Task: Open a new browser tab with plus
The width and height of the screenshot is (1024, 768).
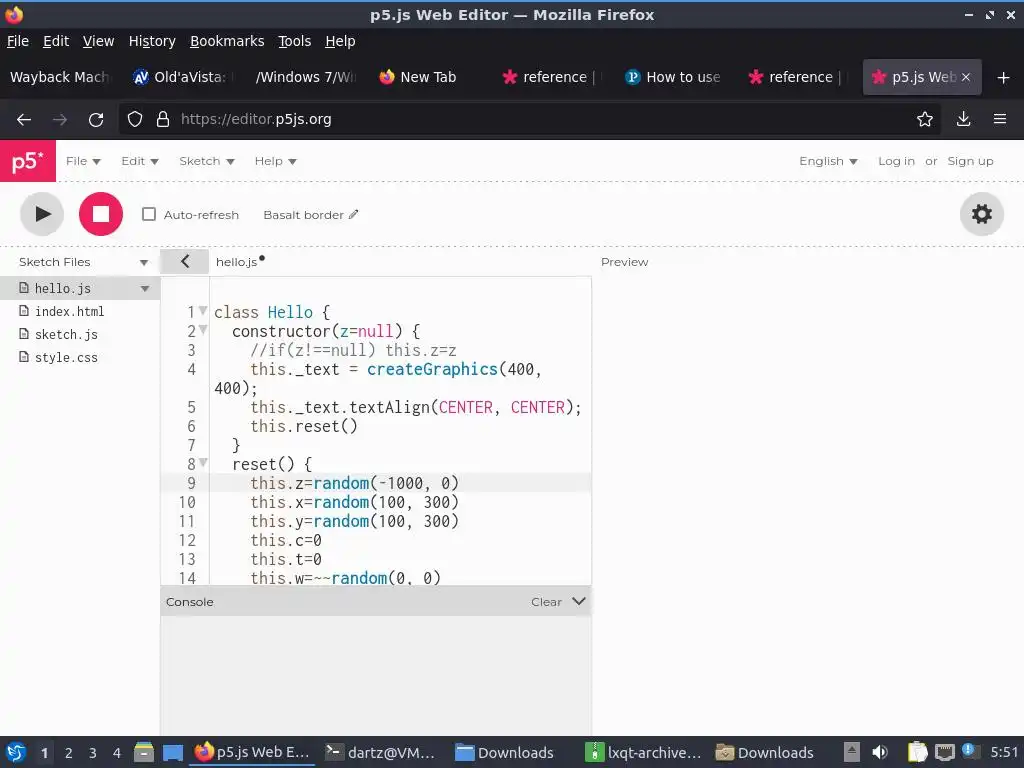Action: pyautogui.click(x=1003, y=78)
